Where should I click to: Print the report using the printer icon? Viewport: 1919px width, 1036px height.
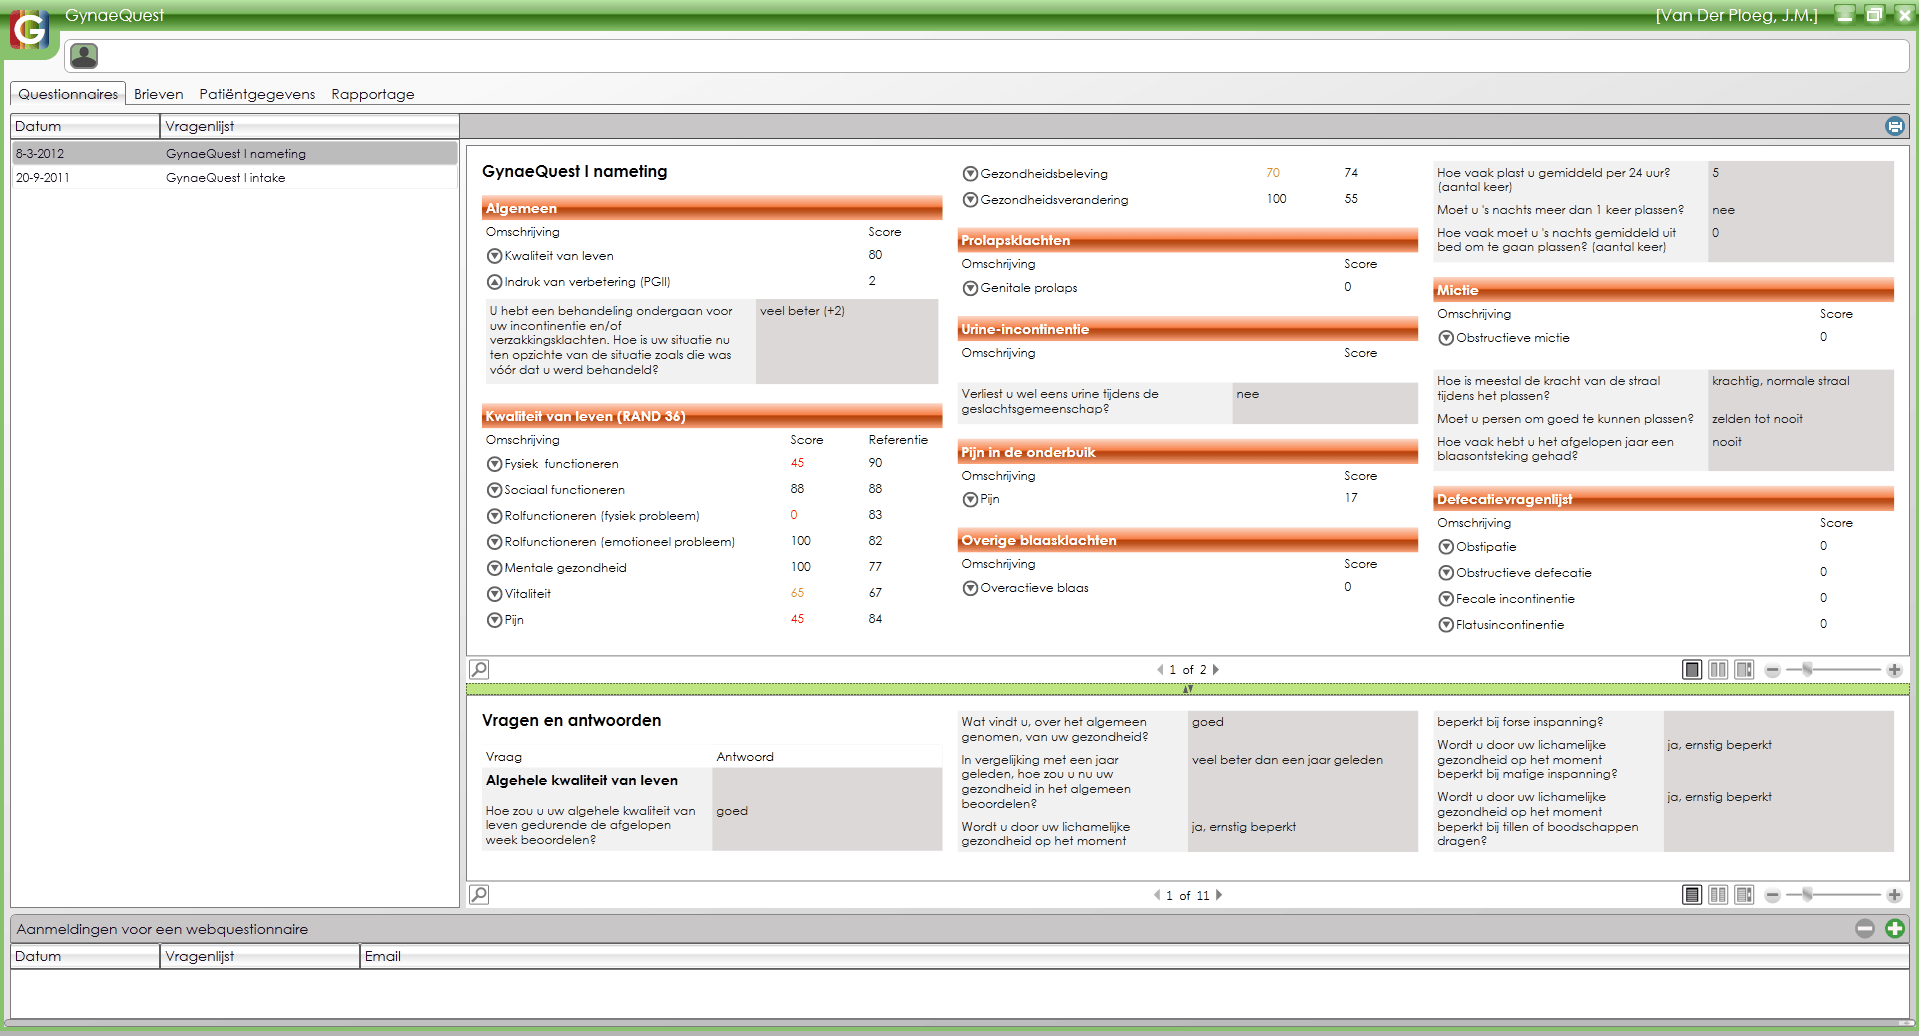pos(1894,126)
